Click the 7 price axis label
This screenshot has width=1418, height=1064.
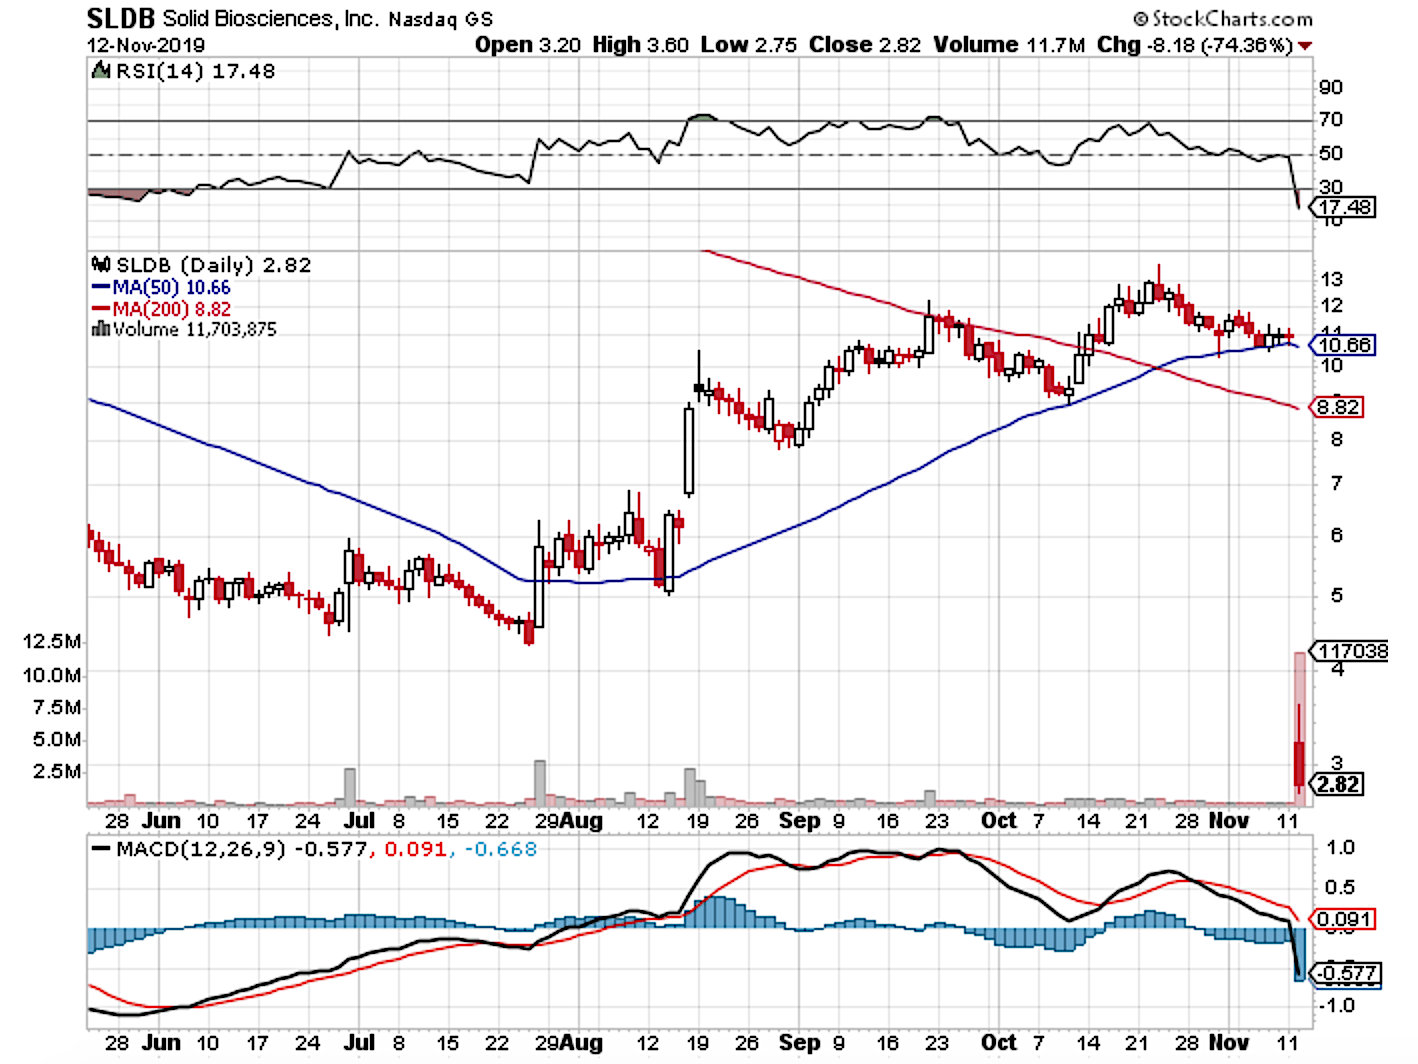[x=1336, y=485]
